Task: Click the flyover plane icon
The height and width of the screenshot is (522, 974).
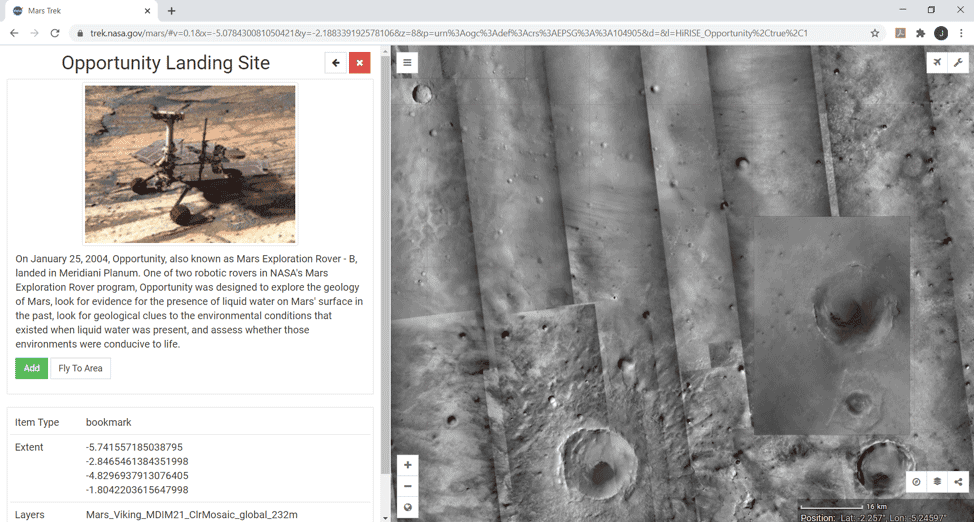Action: (937, 62)
